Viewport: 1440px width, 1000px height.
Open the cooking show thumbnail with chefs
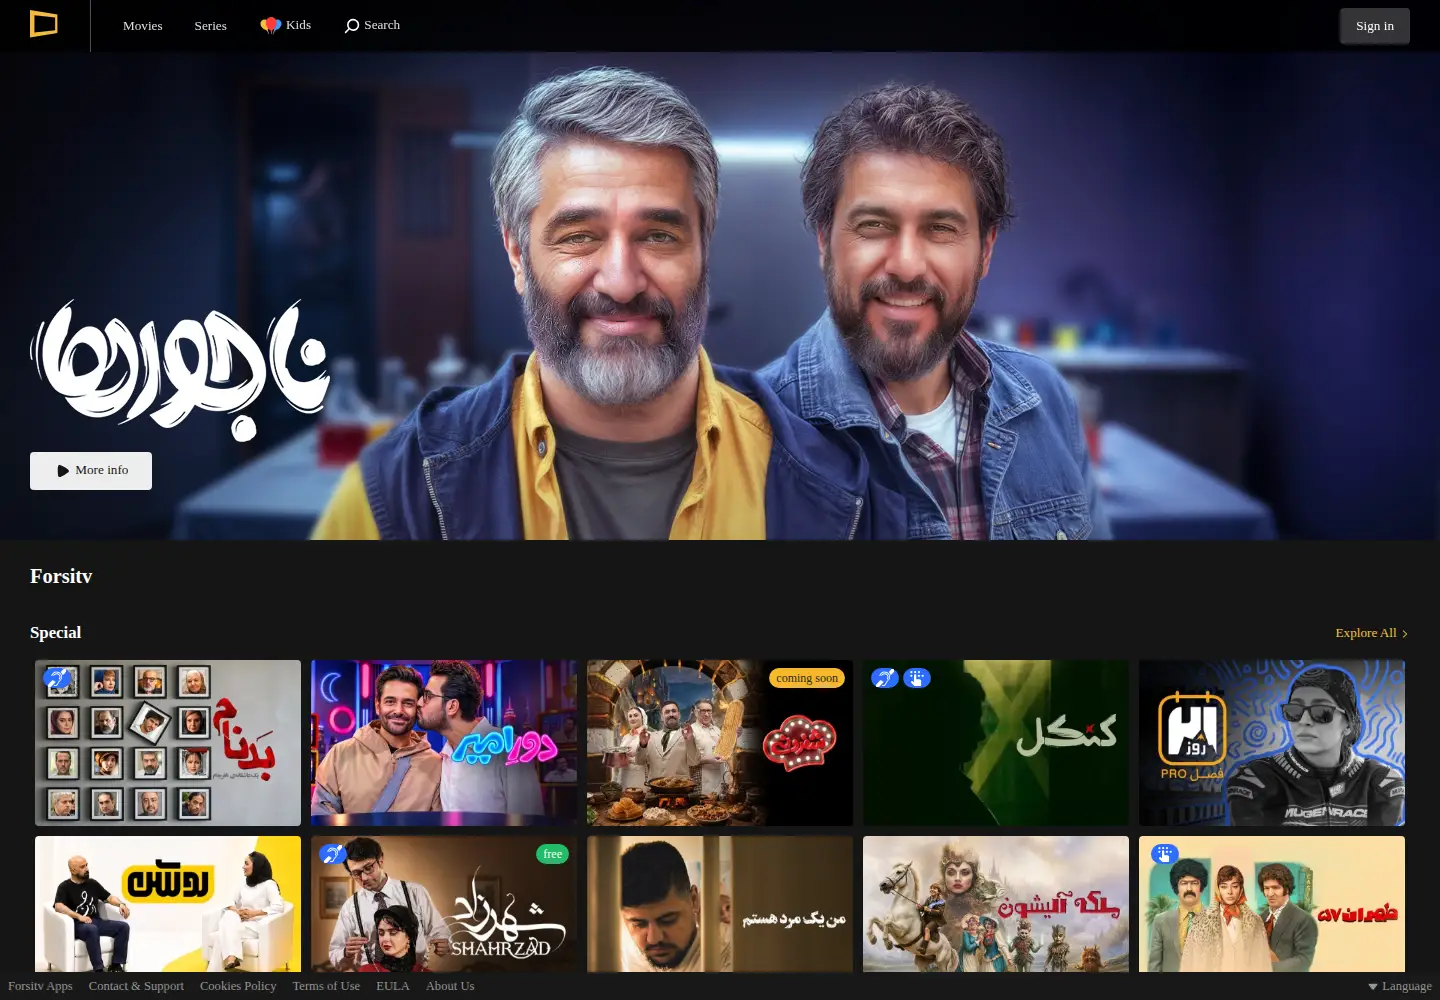tap(720, 743)
